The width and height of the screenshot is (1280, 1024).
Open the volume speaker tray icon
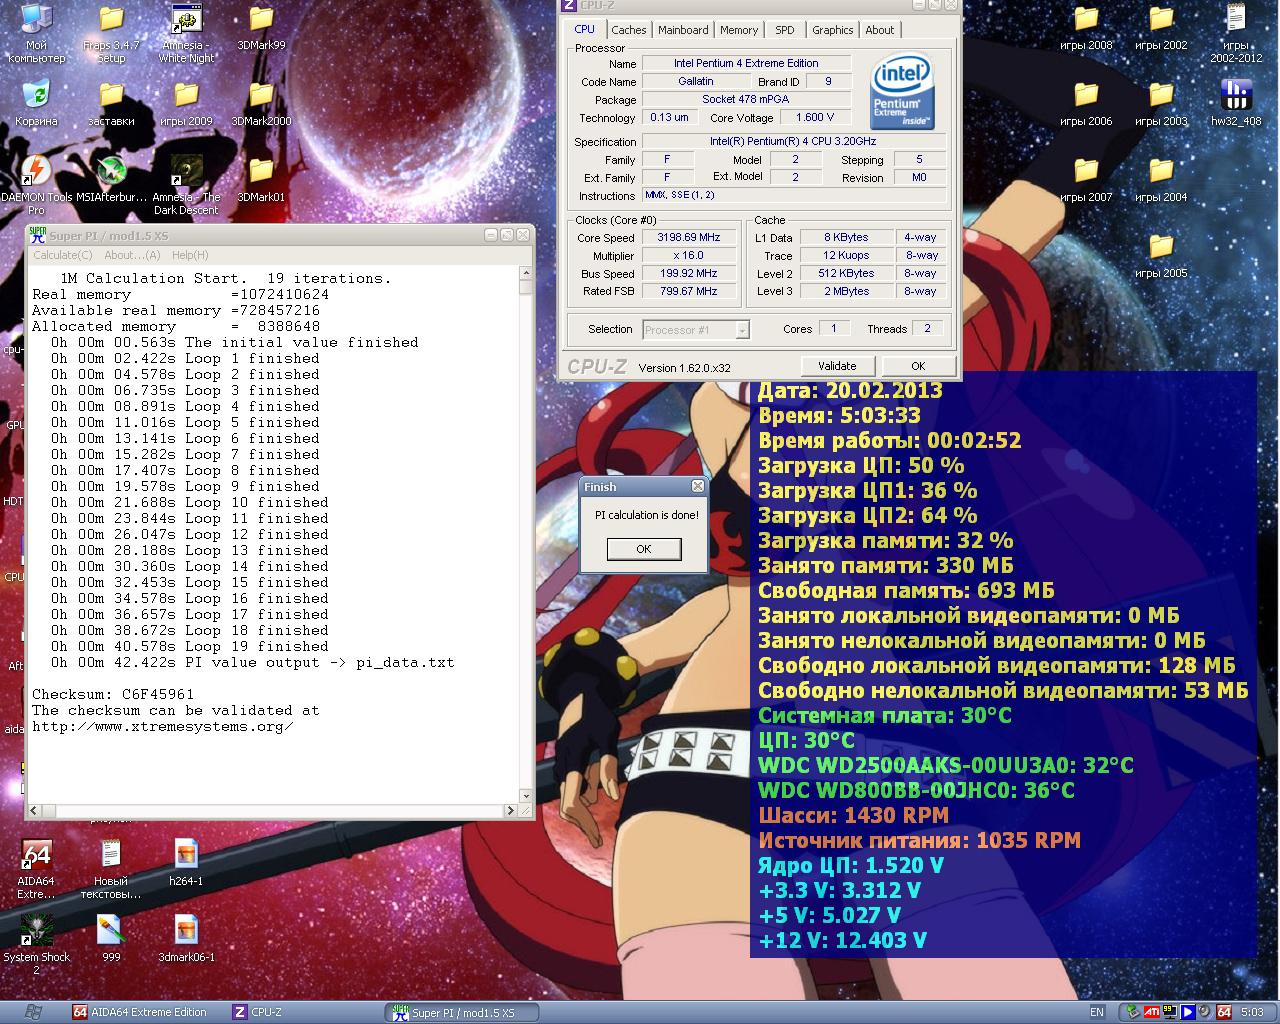pos(1205,1012)
